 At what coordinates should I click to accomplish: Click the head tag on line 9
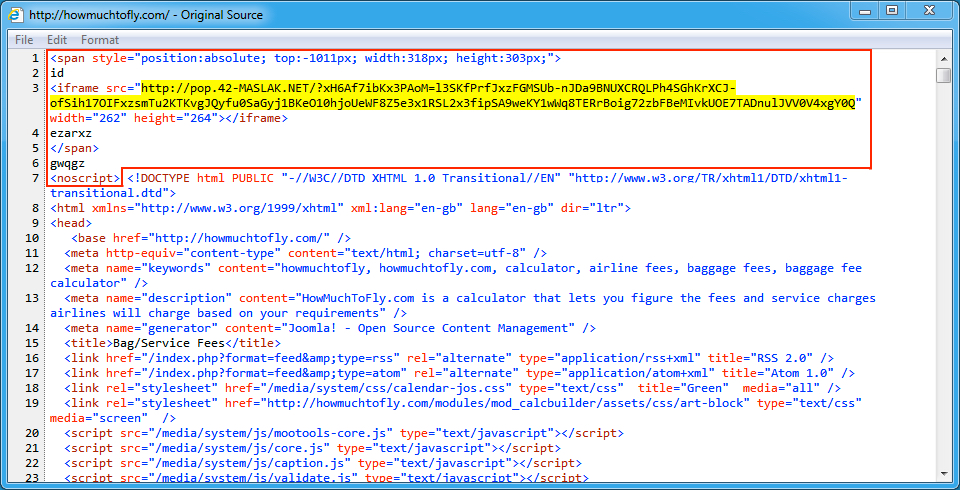[71, 223]
